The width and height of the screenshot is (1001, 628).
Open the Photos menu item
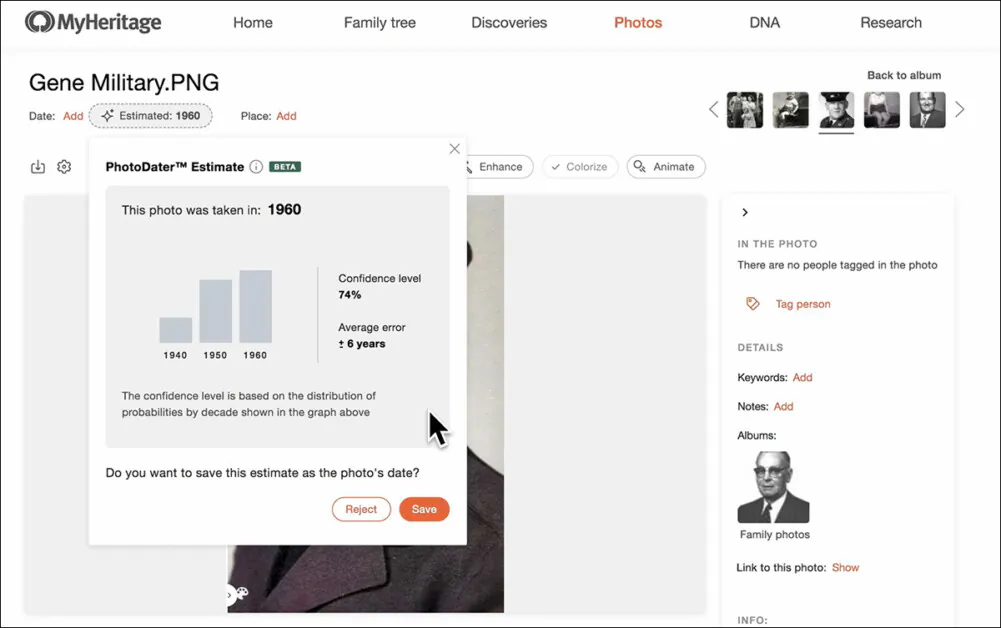tap(637, 22)
